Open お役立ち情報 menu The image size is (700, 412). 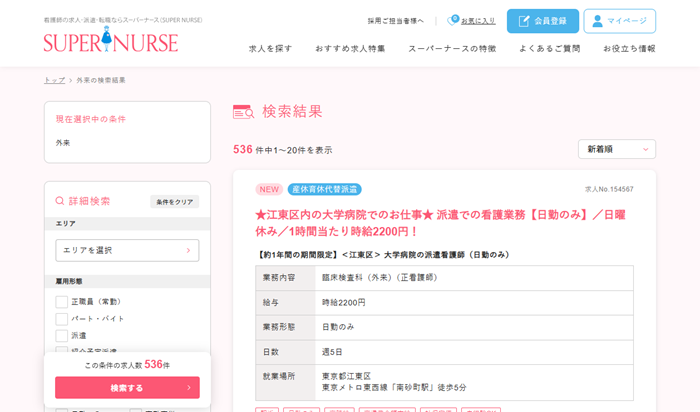(629, 49)
